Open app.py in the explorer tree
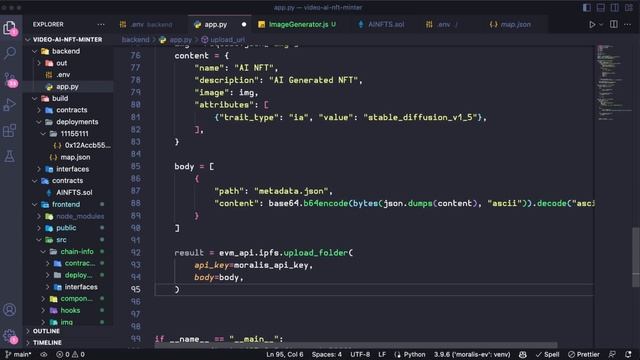The width and height of the screenshot is (640, 360). (68, 87)
